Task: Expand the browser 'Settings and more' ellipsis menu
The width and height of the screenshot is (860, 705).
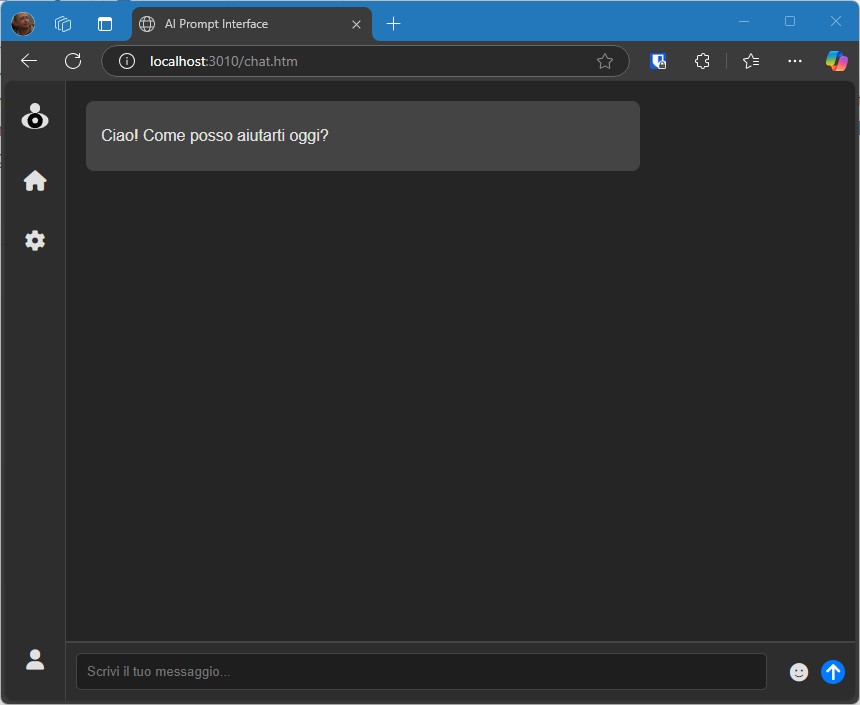Action: click(795, 61)
